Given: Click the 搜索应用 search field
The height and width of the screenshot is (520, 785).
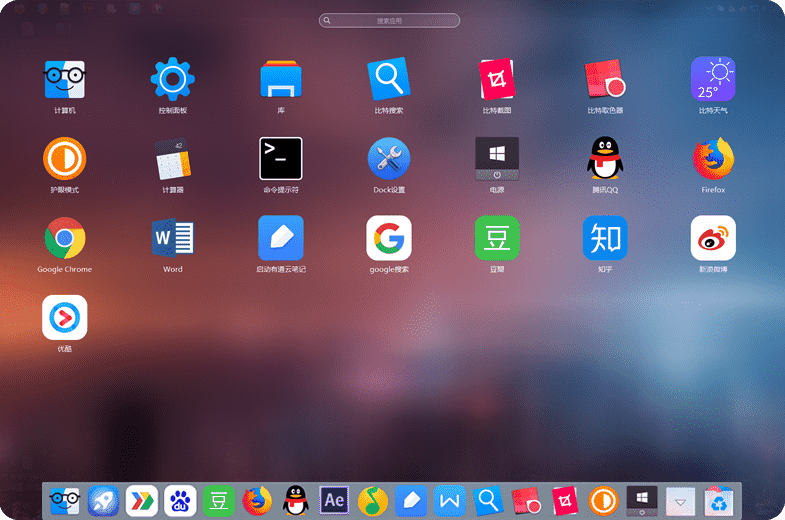Looking at the screenshot, I should pyautogui.click(x=389, y=21).
